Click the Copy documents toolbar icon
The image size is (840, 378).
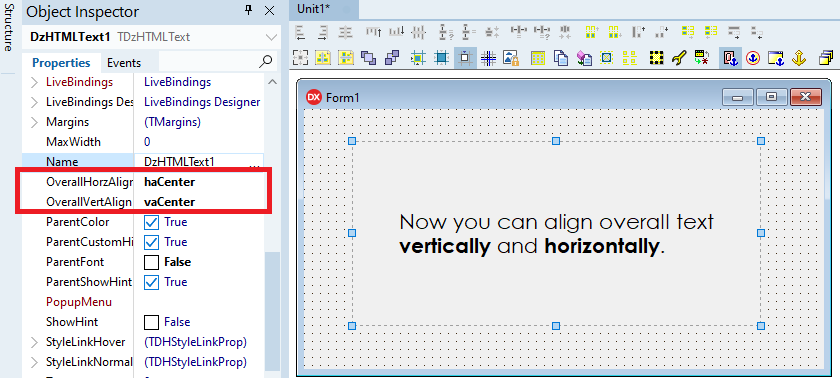(x=560, y=58)
